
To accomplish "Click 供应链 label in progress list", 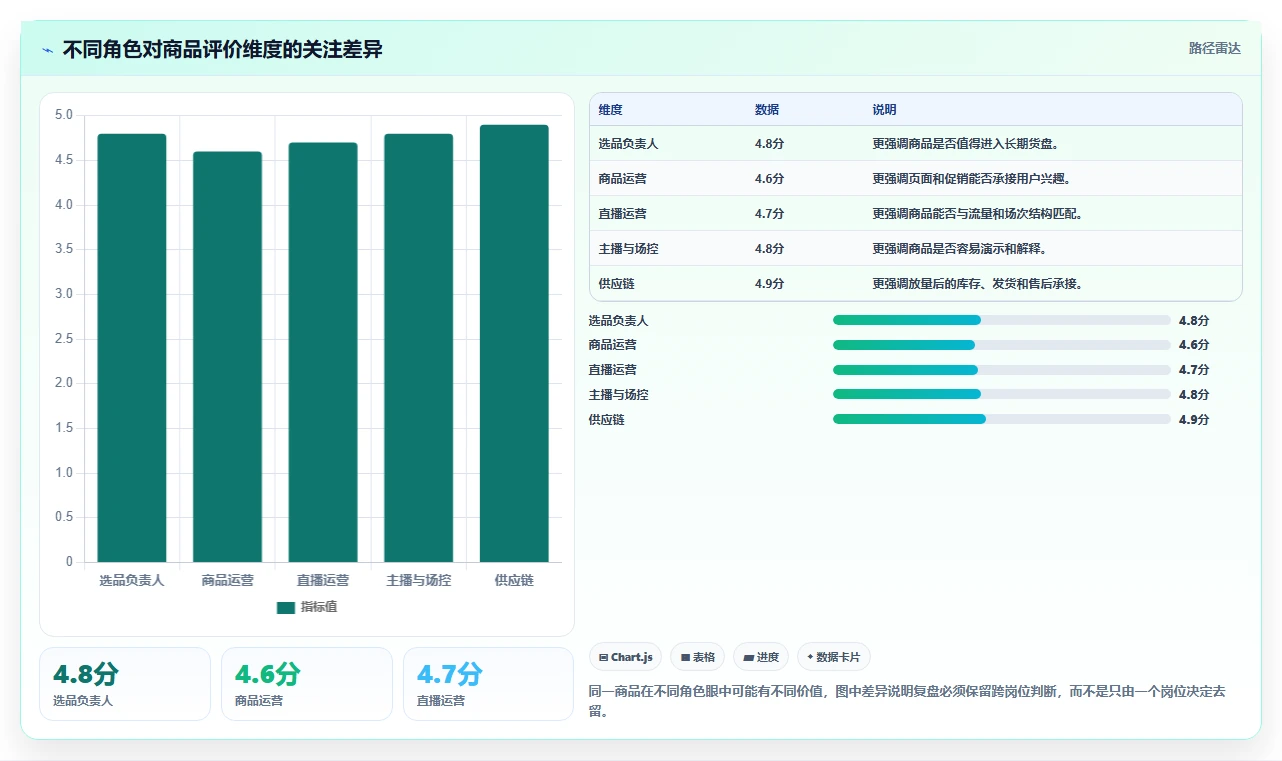I will 606,420.
